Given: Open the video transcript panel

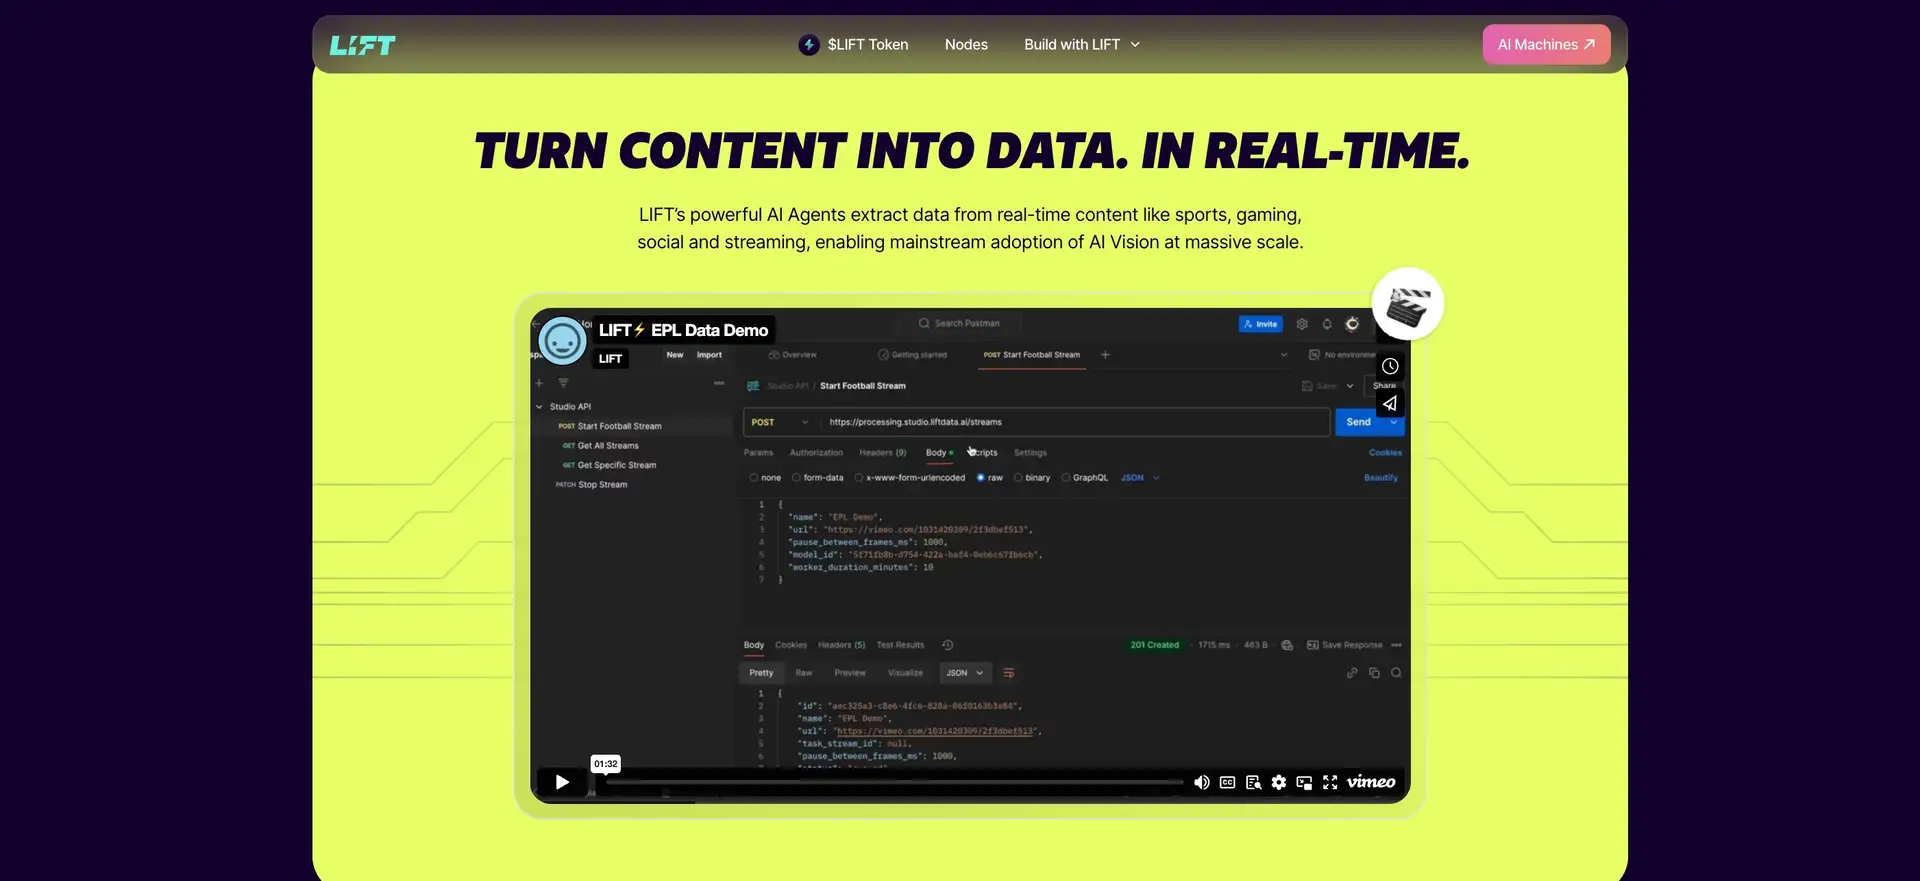Looking at the screenshot, I should click(1253, 782).
